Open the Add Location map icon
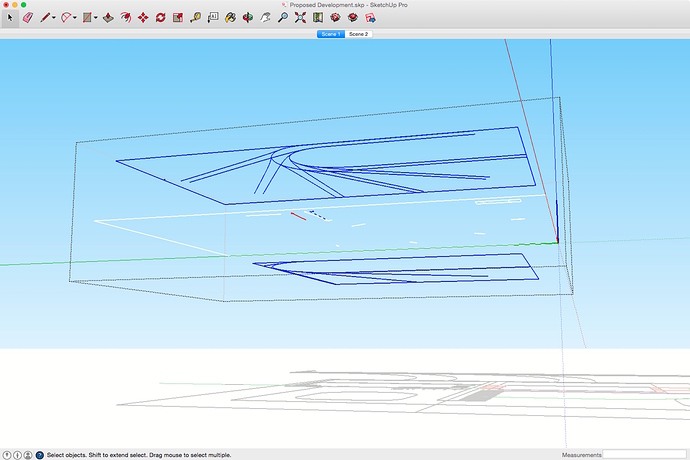This screenshot has height=460, width=690. (318, 18)
